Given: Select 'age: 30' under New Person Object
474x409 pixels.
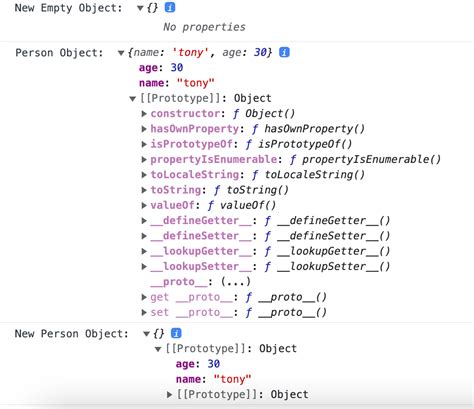Looking at the screenshot, I should (198, 364).
